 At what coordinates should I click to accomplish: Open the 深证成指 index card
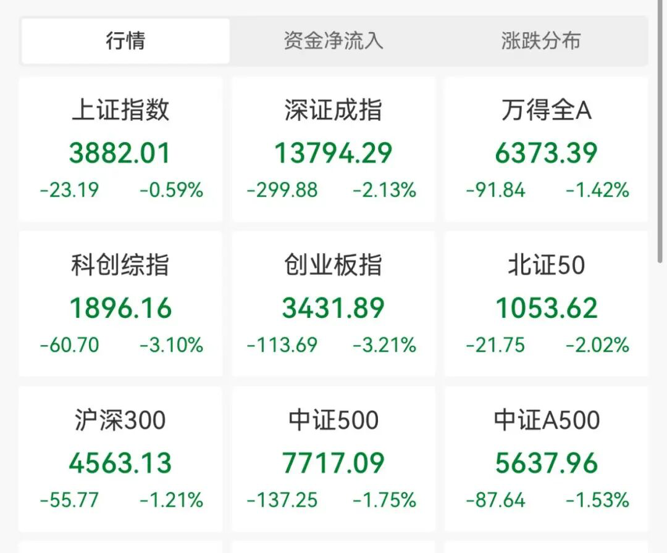point(334,149)
